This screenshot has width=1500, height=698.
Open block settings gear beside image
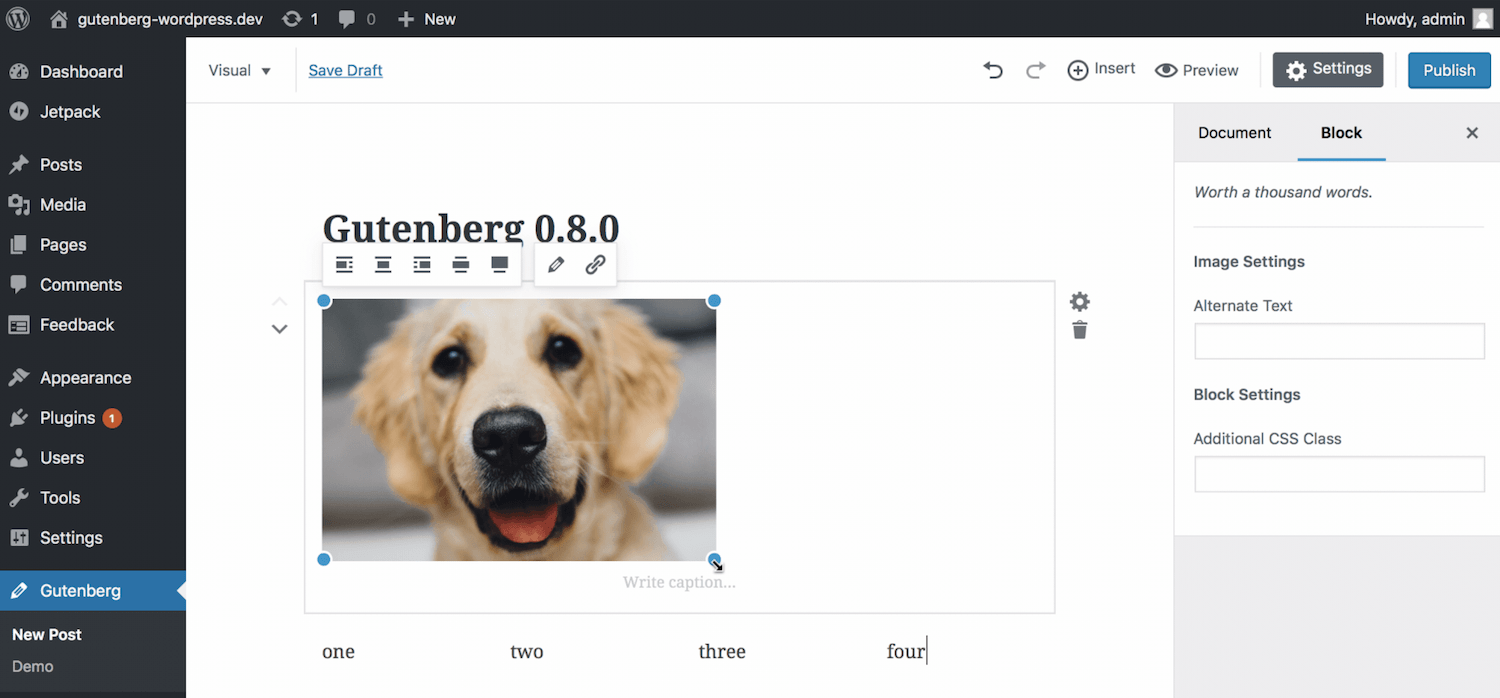coord(1080,301)
